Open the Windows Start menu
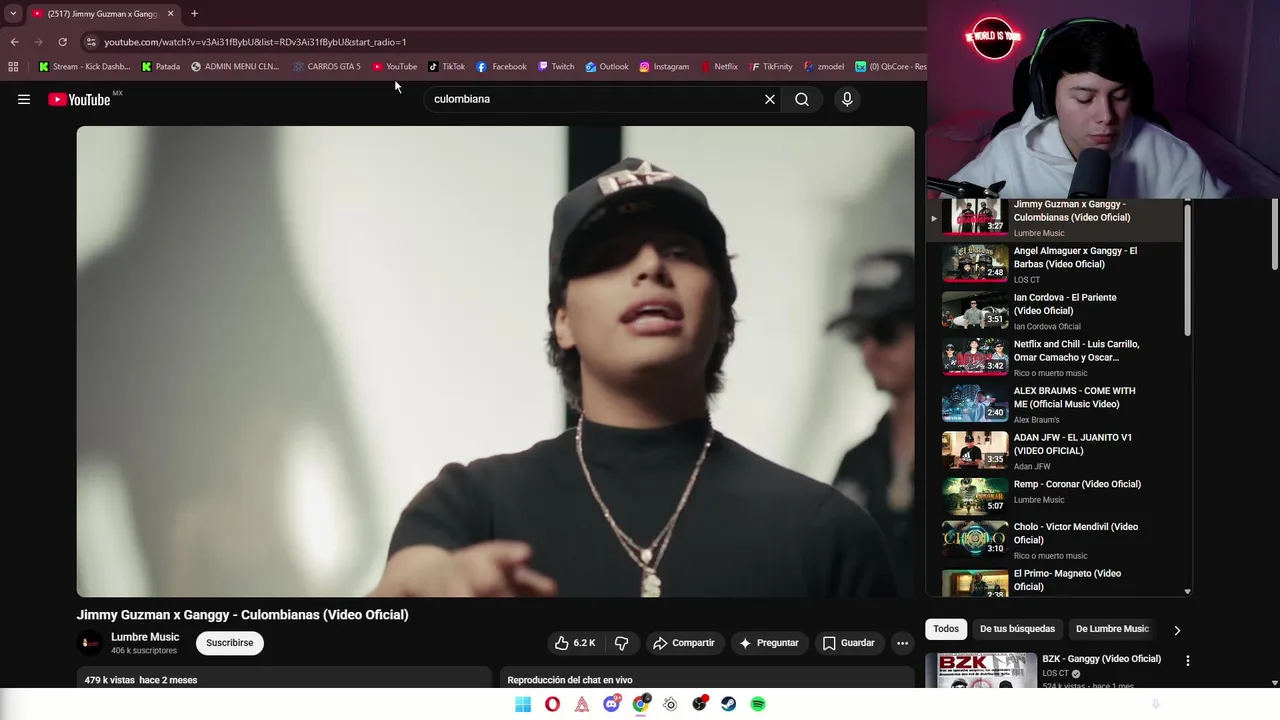 coord(523,704)
